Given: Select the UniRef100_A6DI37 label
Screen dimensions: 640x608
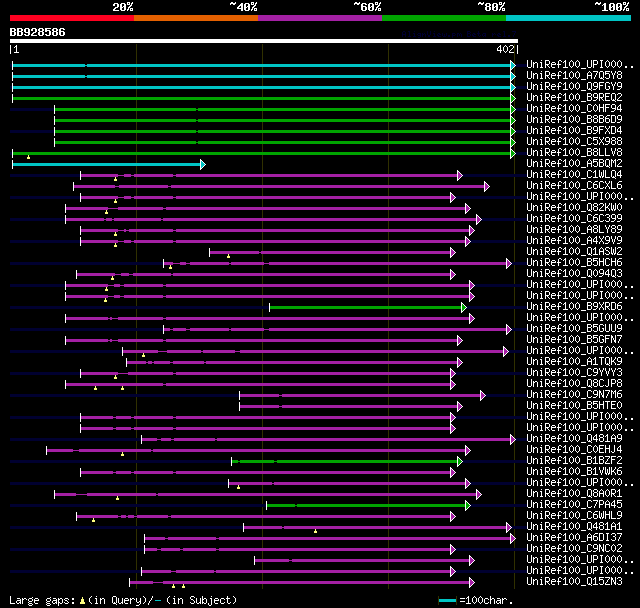Looking at the screenshot, I should point(574,538).
